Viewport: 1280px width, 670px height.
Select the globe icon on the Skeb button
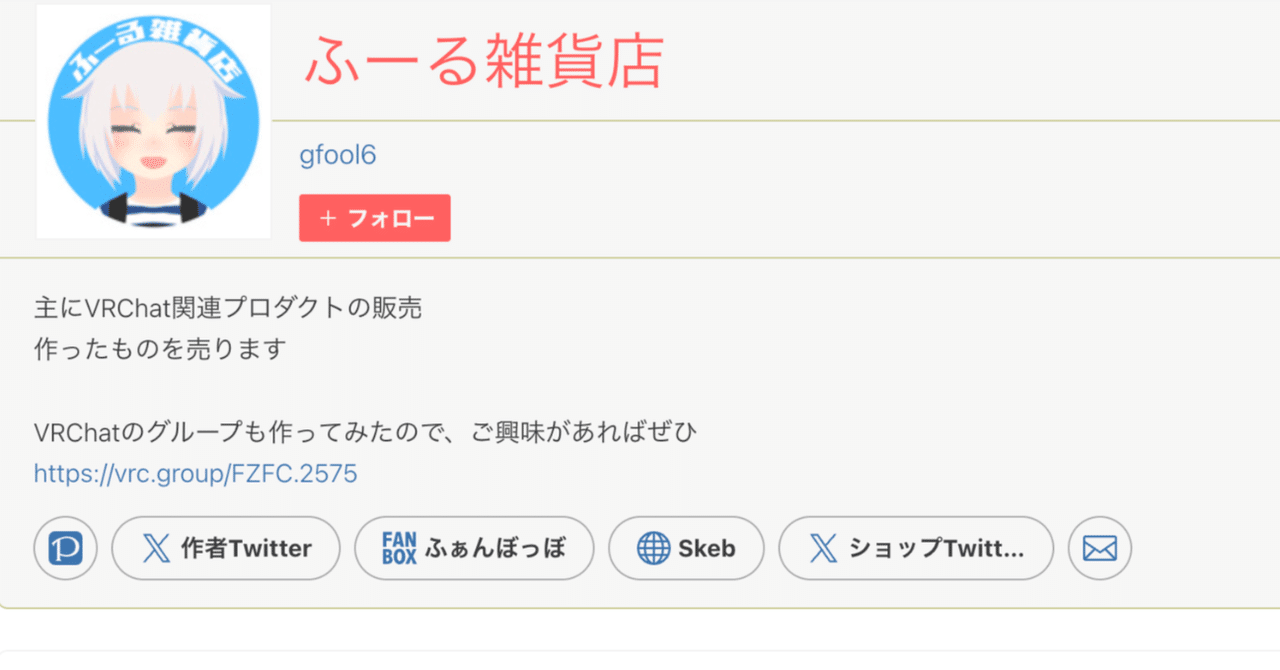[x=655, y=548]
